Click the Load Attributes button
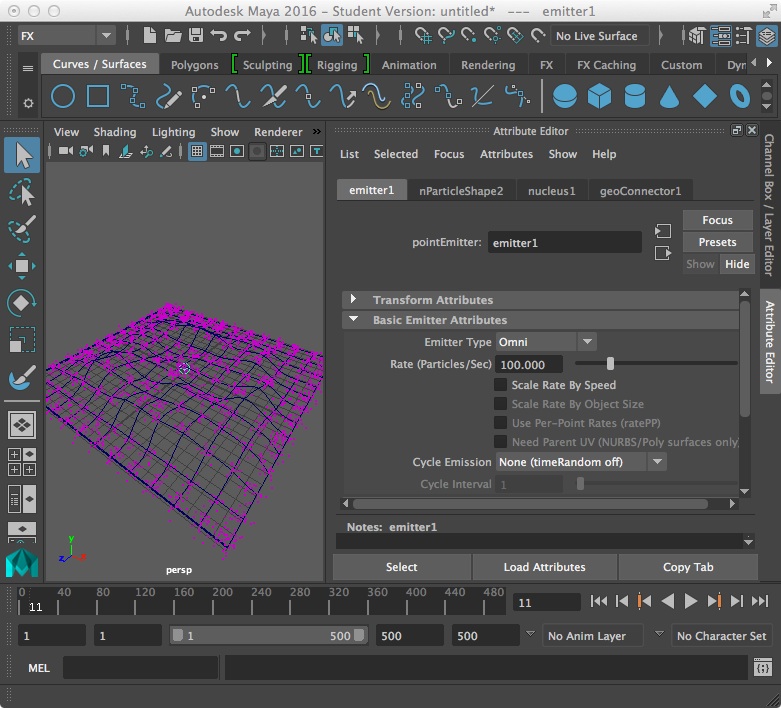781x708 pixels. (x=544, y=567)
